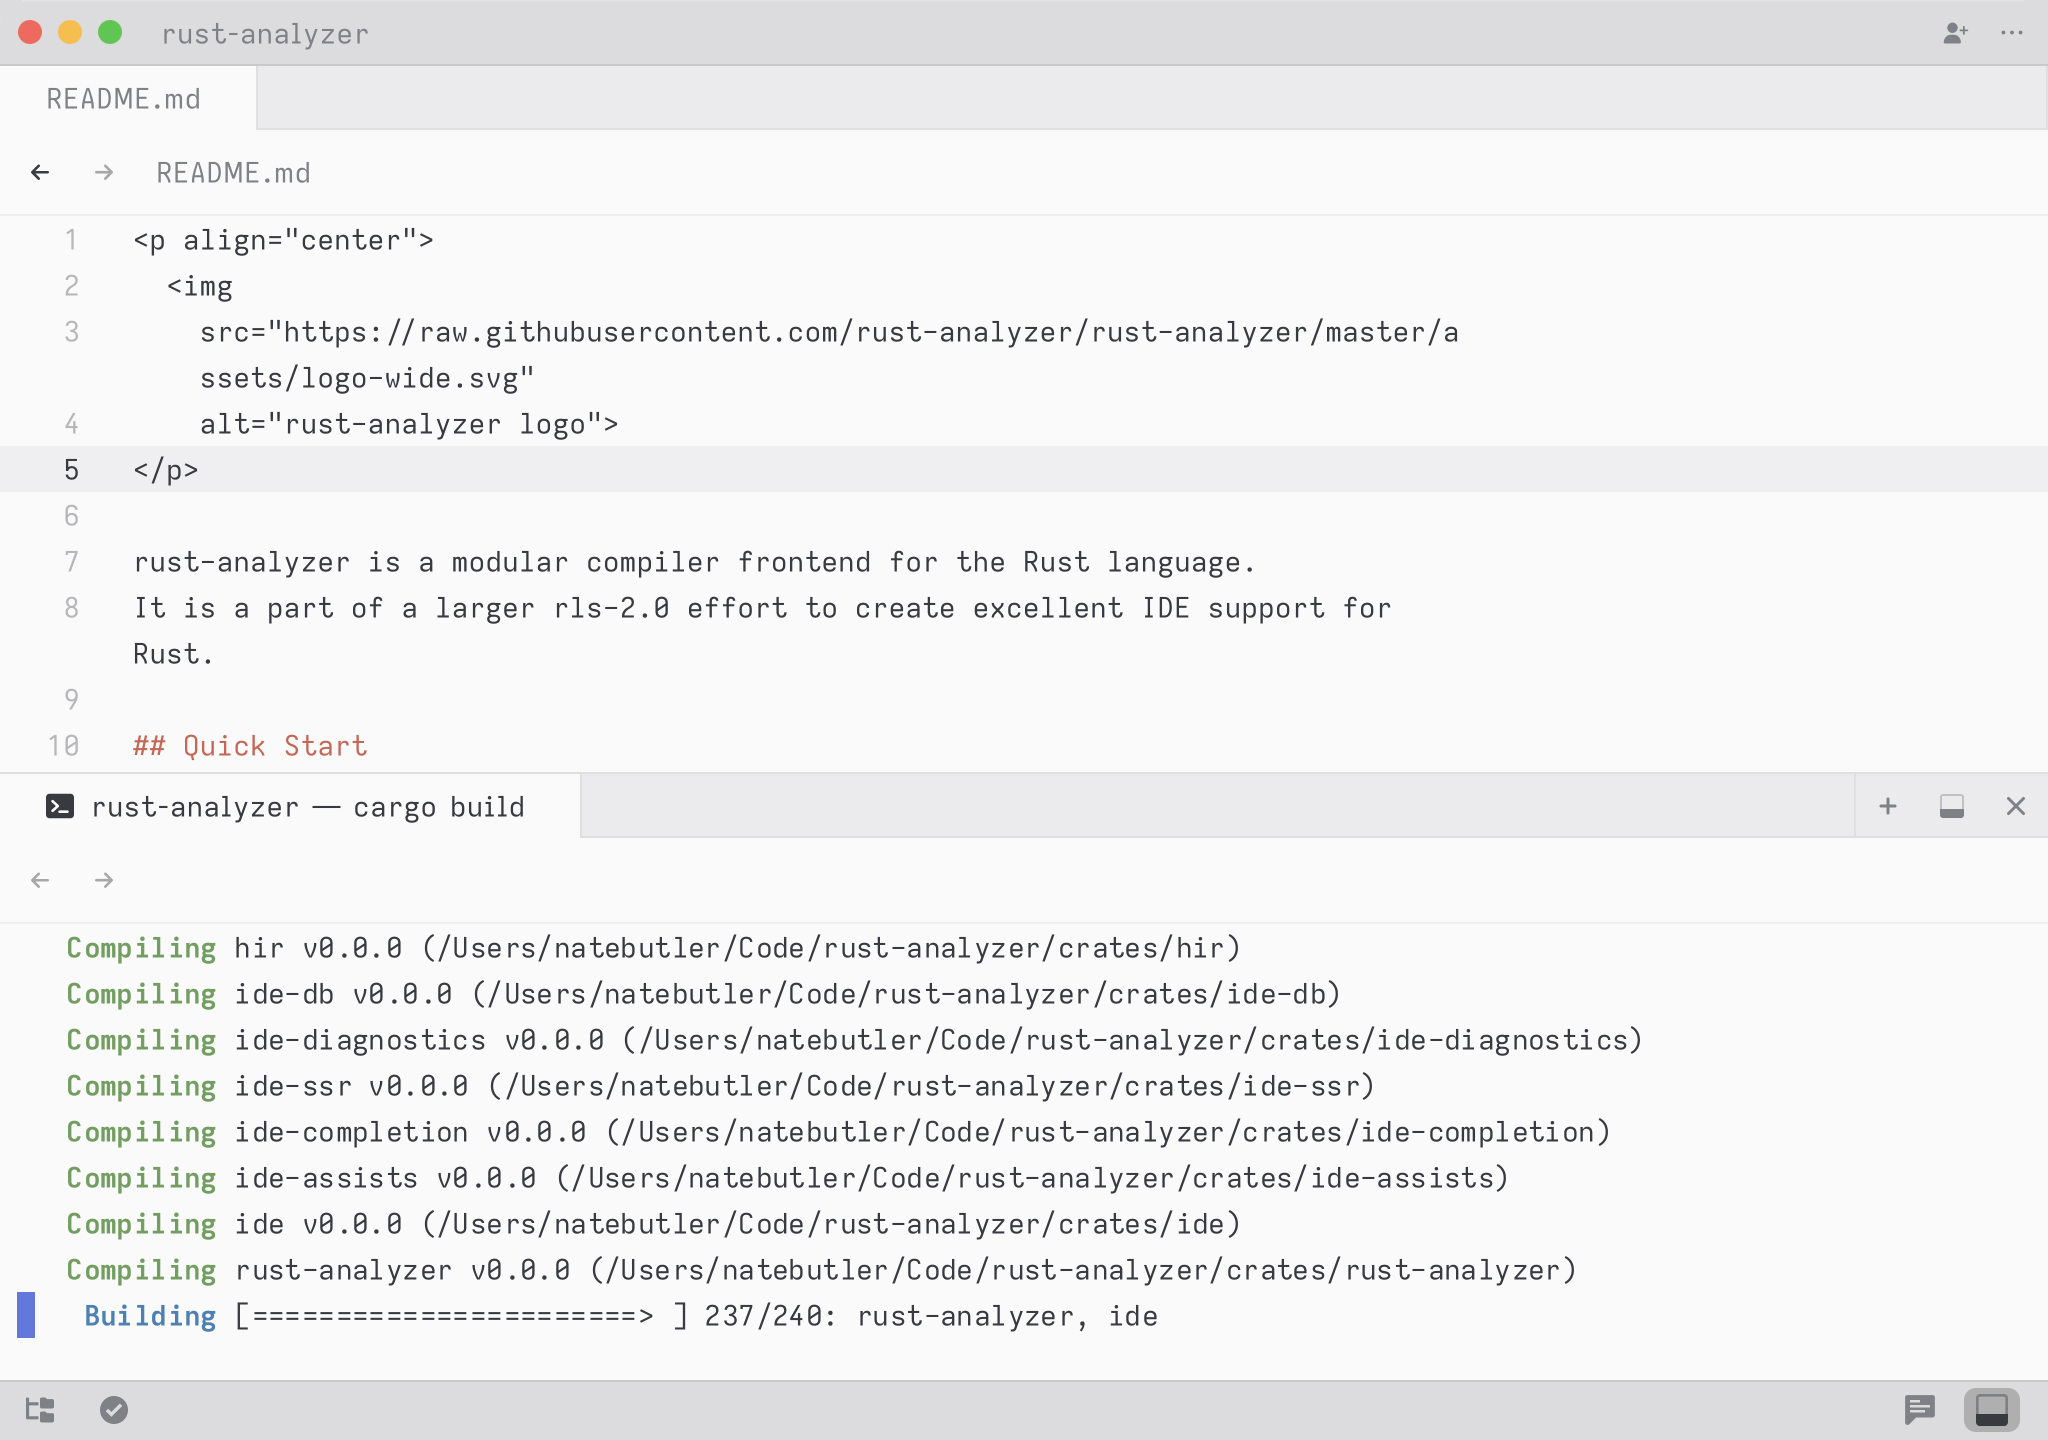Close the terminal panel
Screen dimensions: 2048x1440
pos(2016,806)
